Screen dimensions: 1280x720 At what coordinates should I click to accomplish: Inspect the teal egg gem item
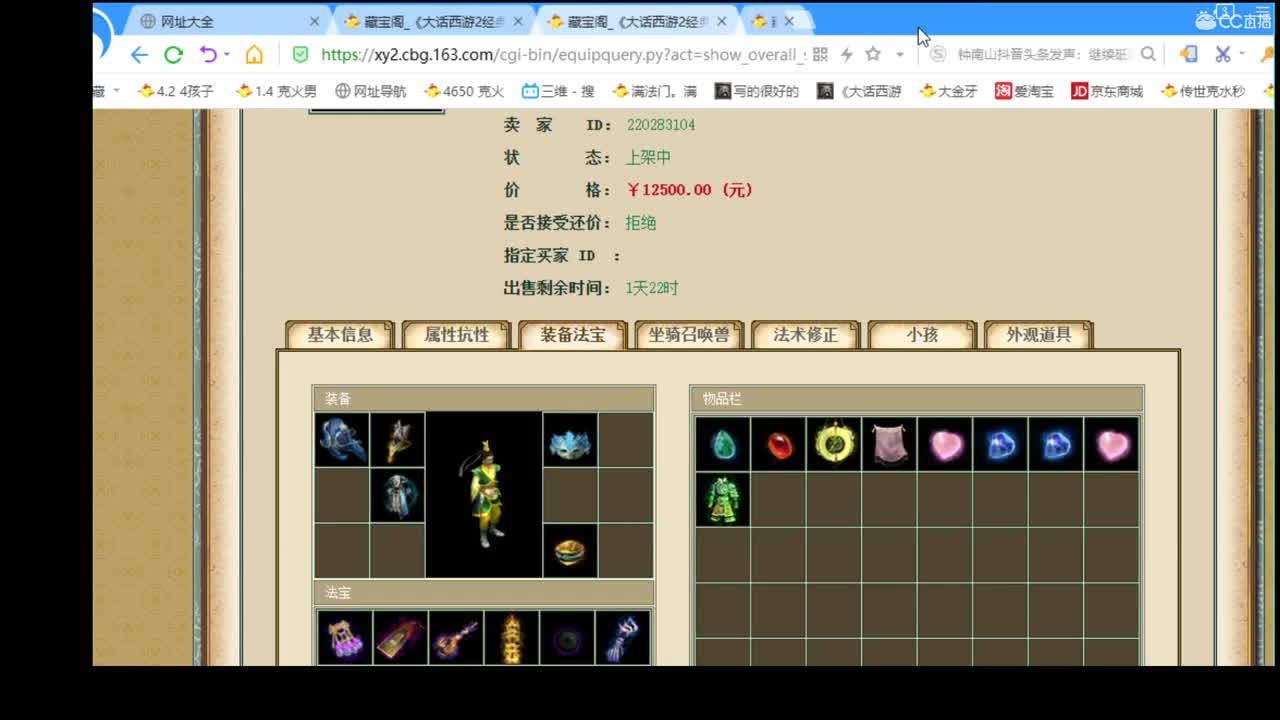(722, 444)
